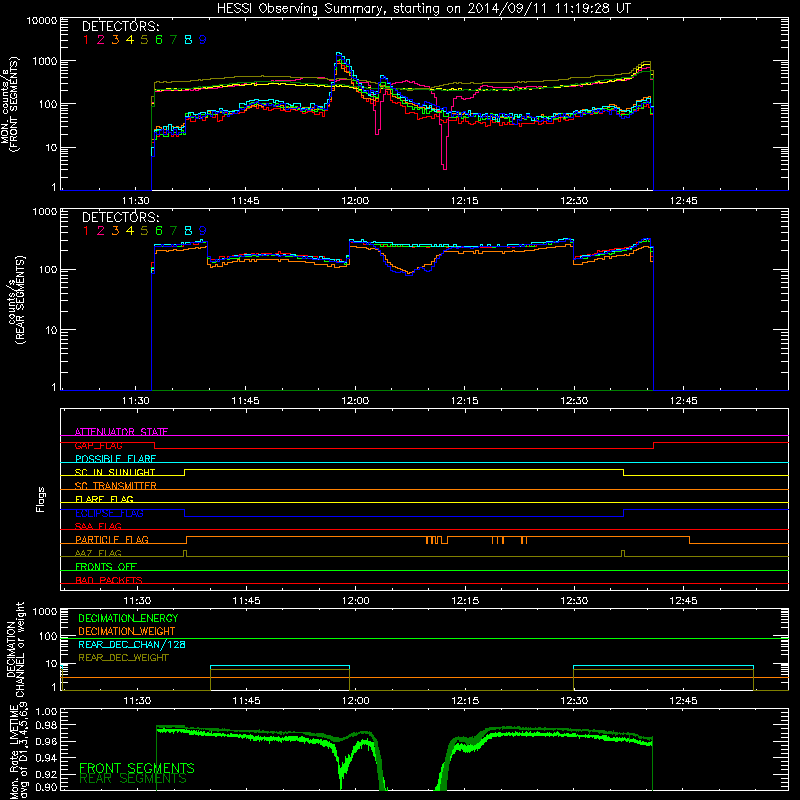Click the flag label just above FRONTS_OFF
The height and width of the screenshot is (800, 800).
point(98,553)
